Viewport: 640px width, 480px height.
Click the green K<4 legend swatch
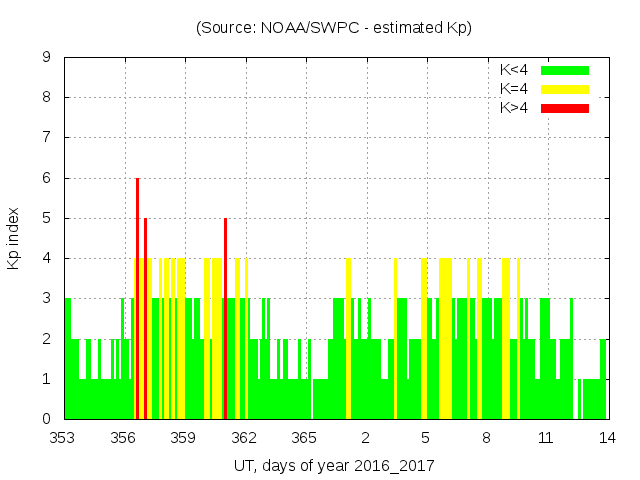coord(565,70)
